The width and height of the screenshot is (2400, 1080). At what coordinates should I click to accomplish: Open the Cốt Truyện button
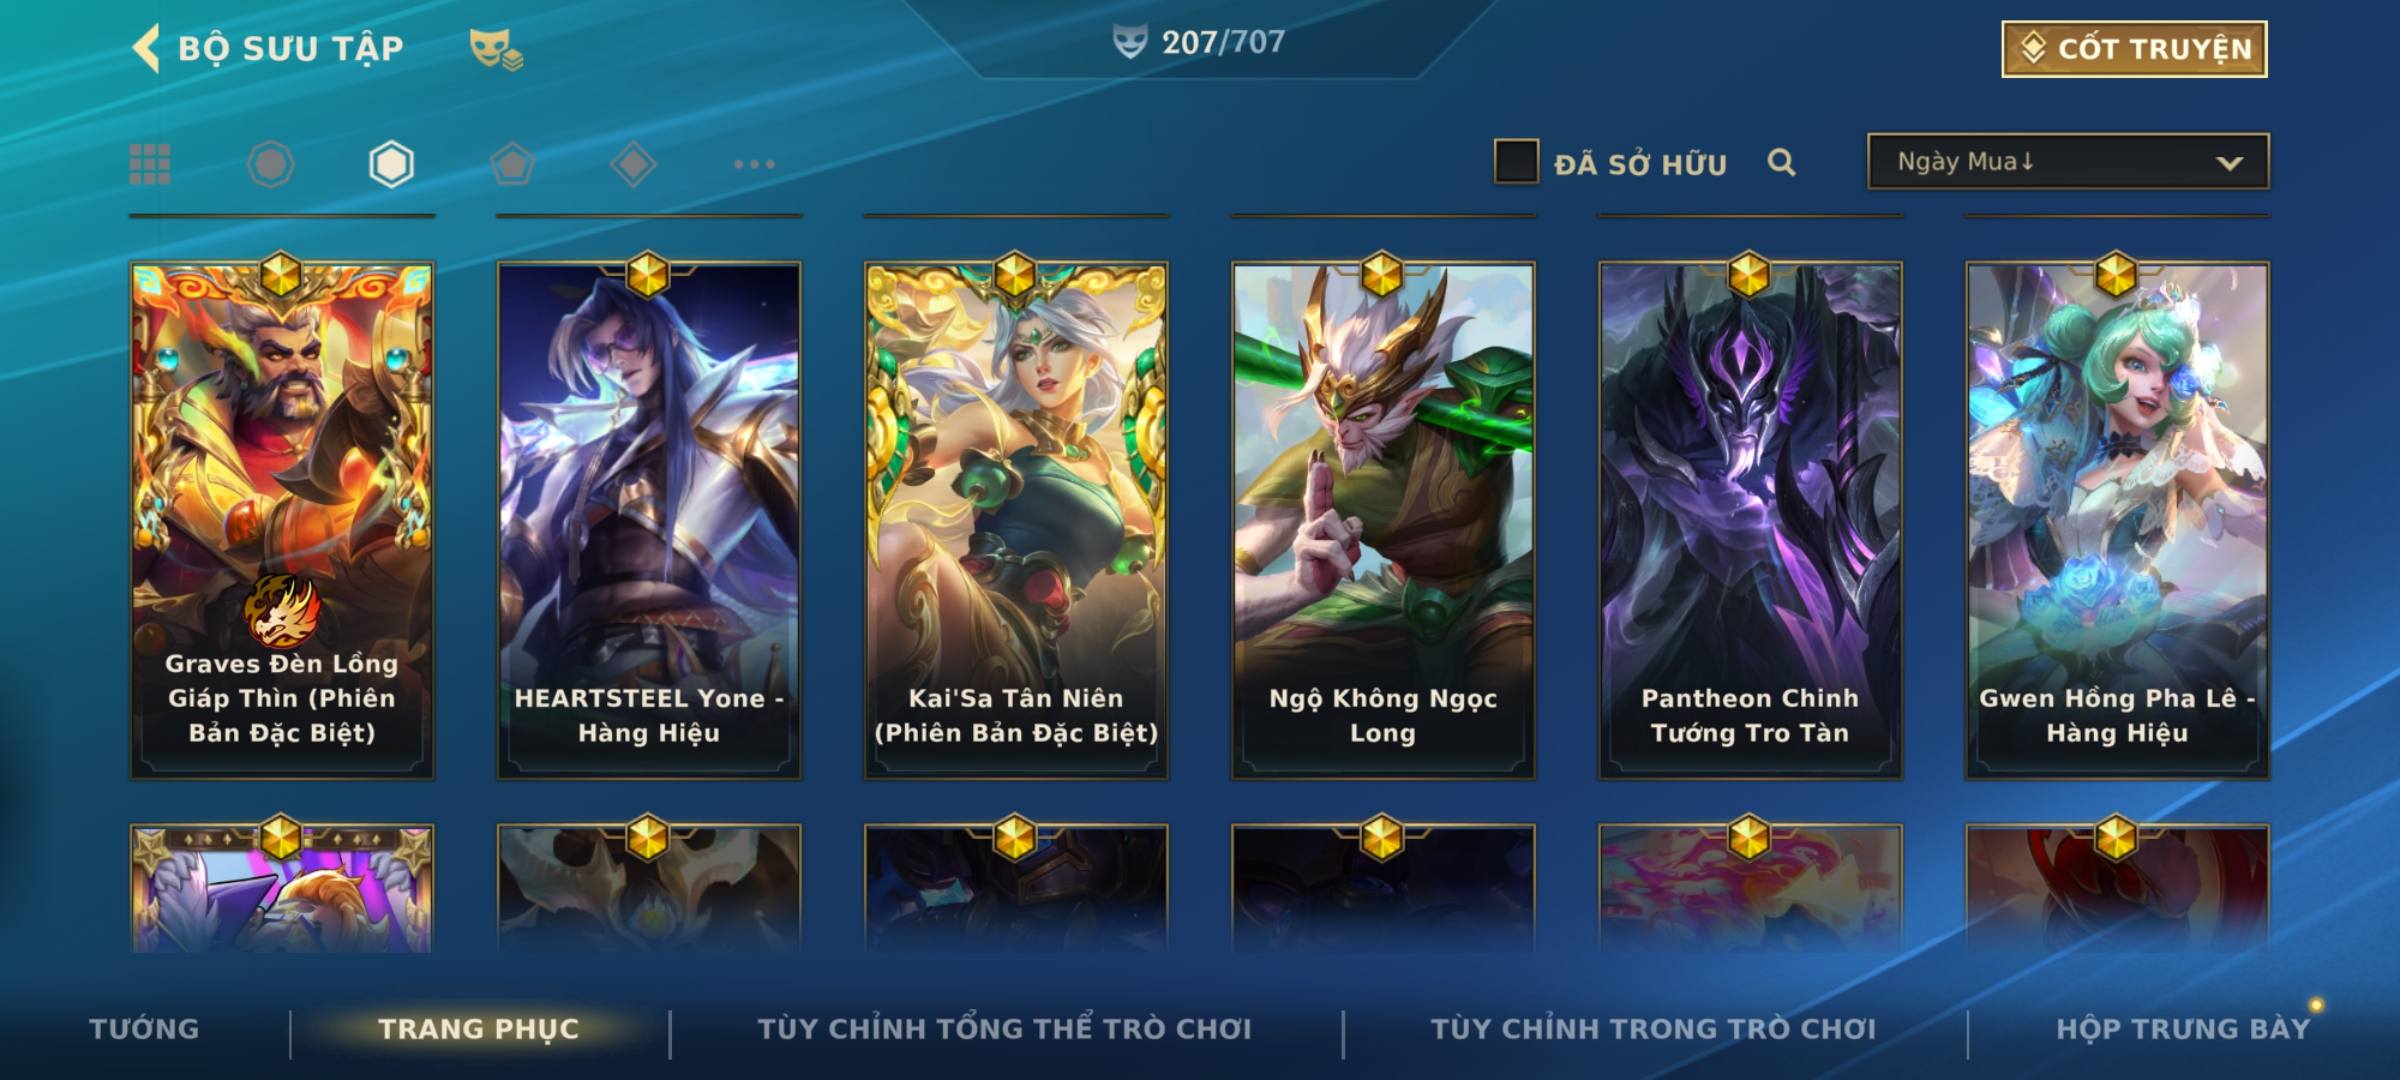coord(2134,49)
